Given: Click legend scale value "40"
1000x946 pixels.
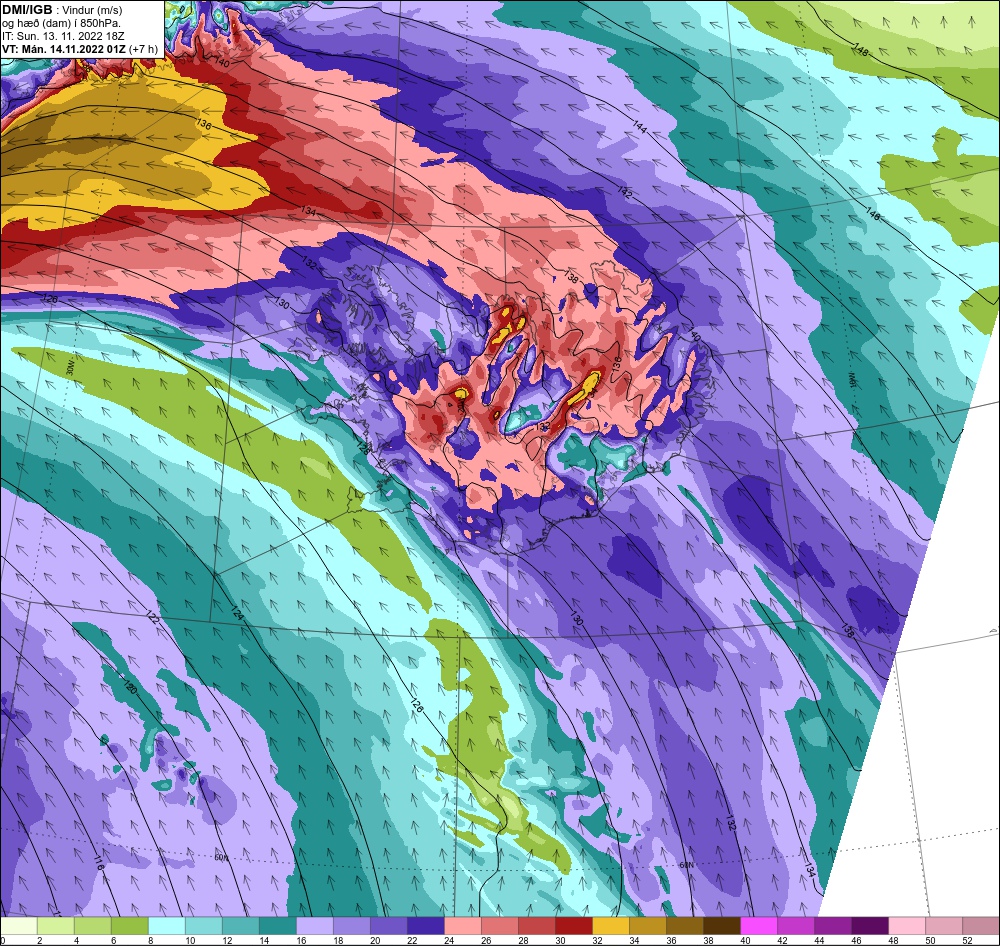Looking at the screenshot, I should click(745, 940).
